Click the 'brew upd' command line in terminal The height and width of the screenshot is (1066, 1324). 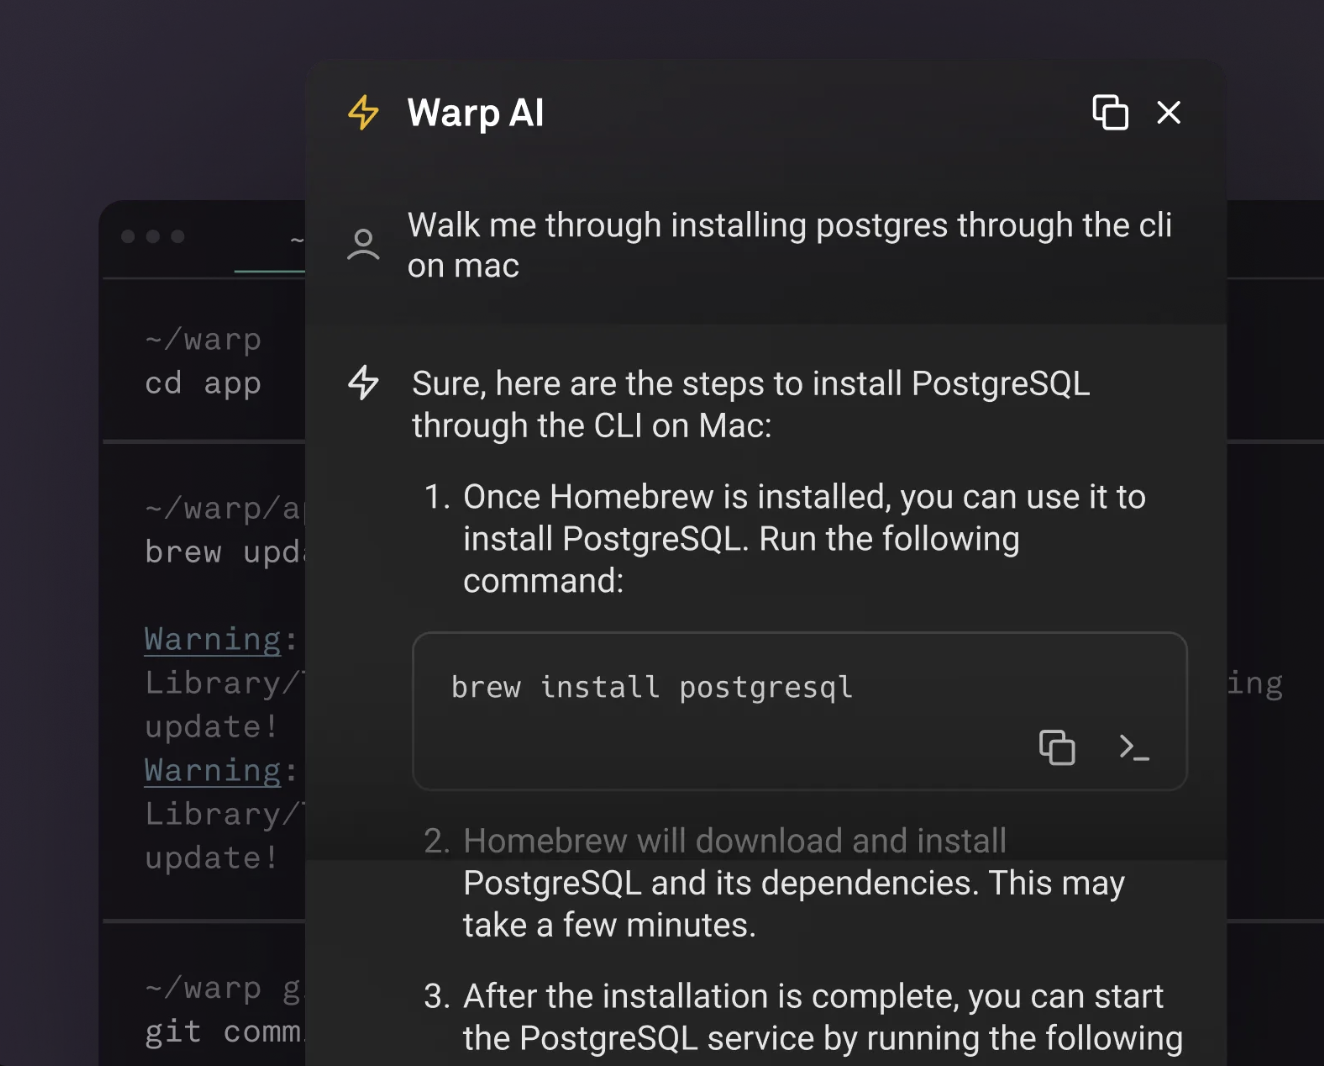224,552
